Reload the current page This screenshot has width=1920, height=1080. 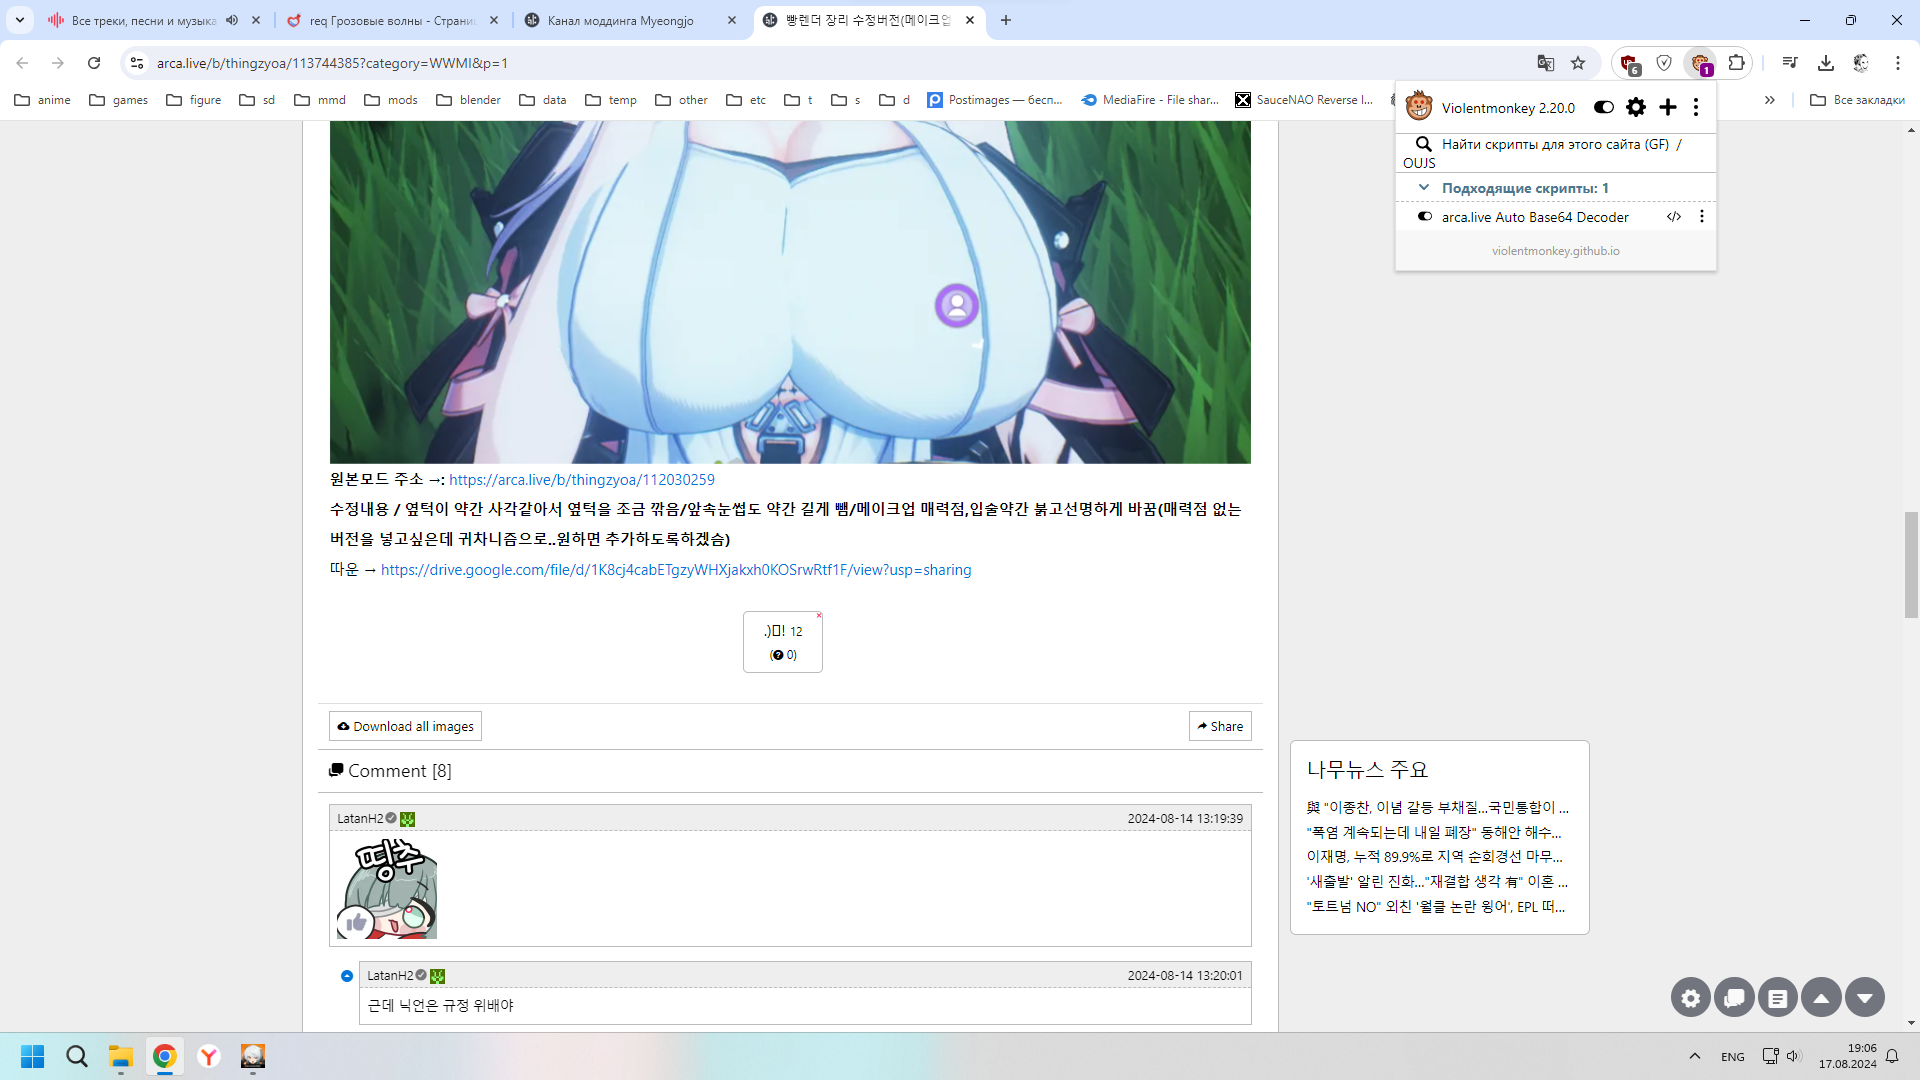tap(94, 63)
